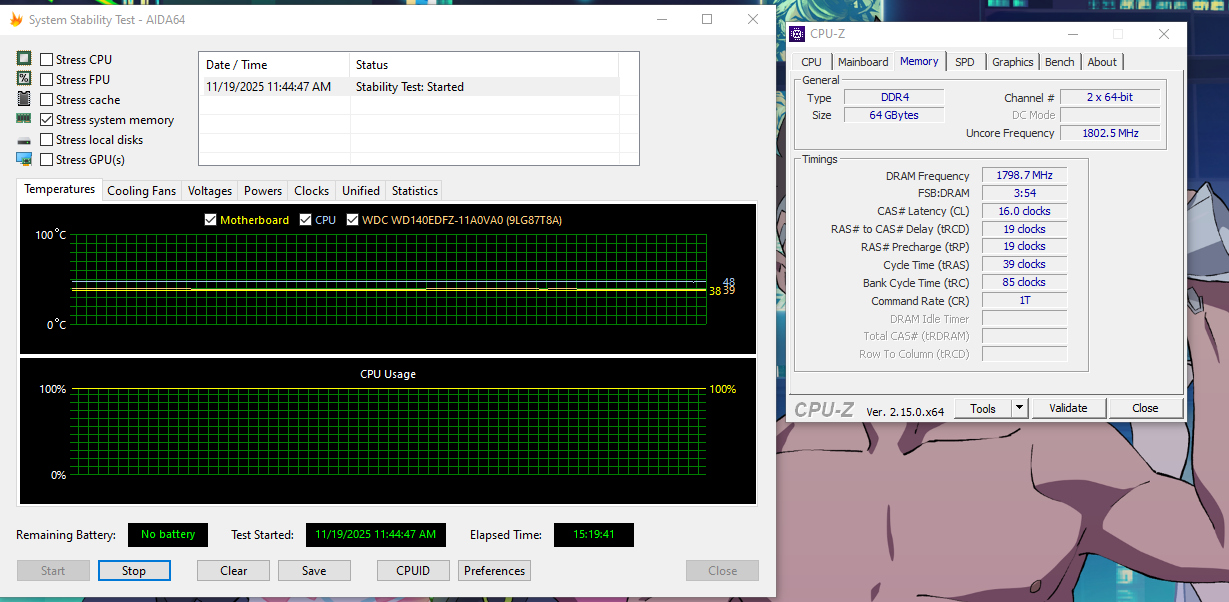Image resolution: width=1229 pixels, height=602 pixels.
Task: Click the Test Started timestamp field
Action: pos(376,535)
